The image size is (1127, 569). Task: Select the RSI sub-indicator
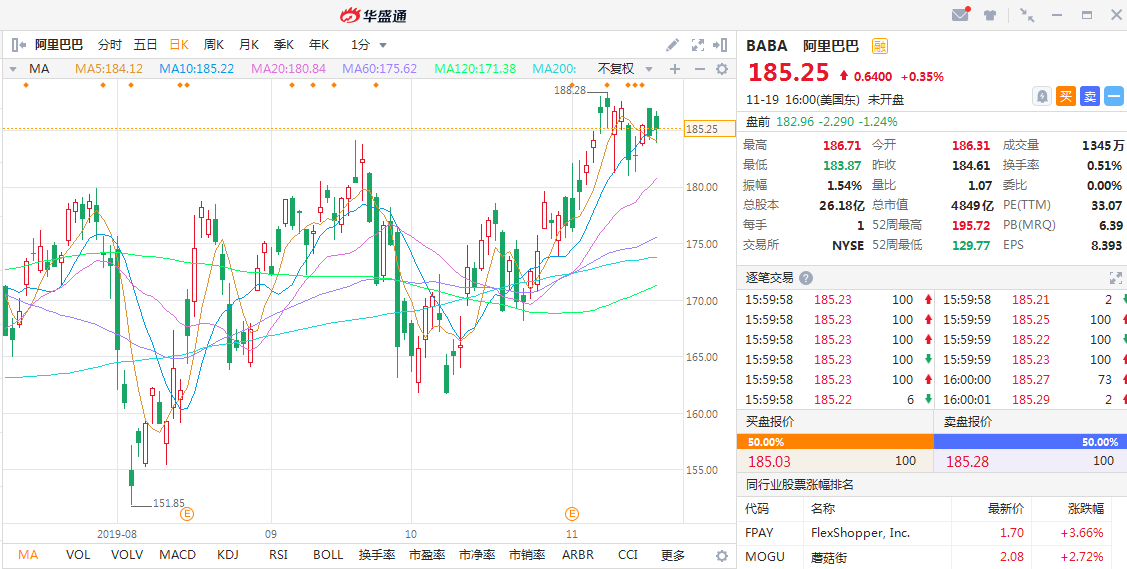tap(278, 555)
